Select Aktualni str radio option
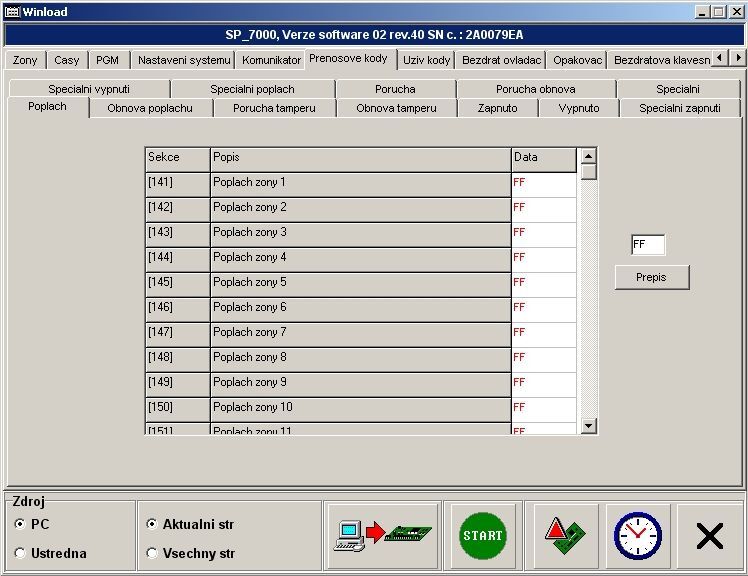The width and height of the screenshot is (748, 576). [x=152, y=524]
